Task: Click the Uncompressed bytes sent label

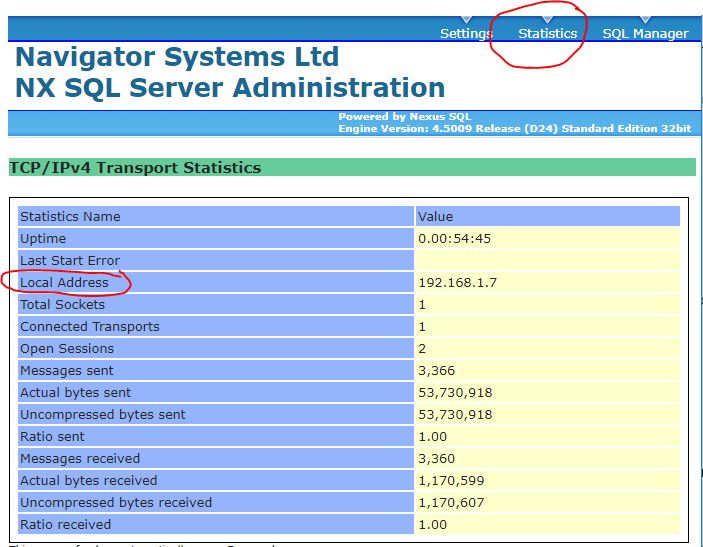Action: (x=103, y=414)
